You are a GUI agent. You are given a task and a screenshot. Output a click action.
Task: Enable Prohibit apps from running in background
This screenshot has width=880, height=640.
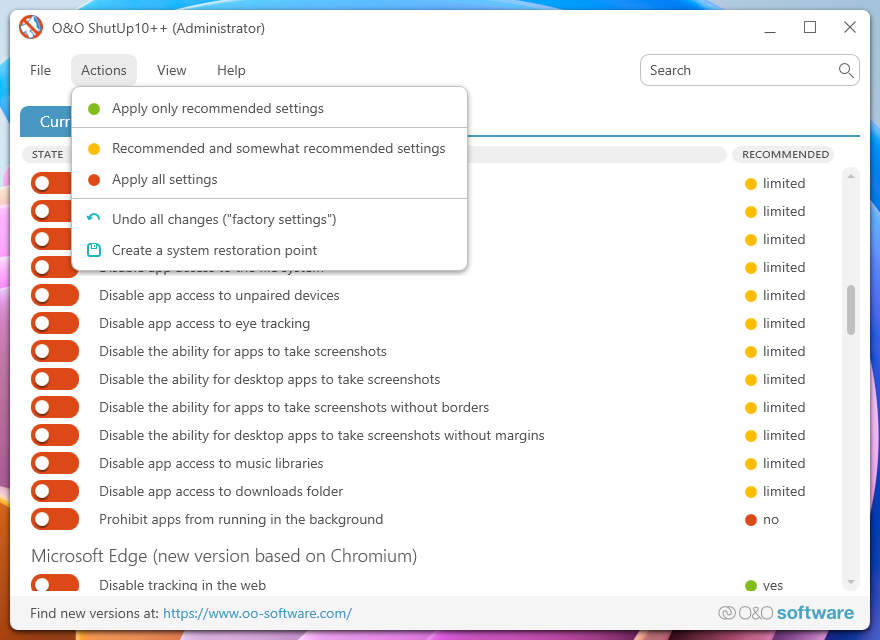pos(54,519)
